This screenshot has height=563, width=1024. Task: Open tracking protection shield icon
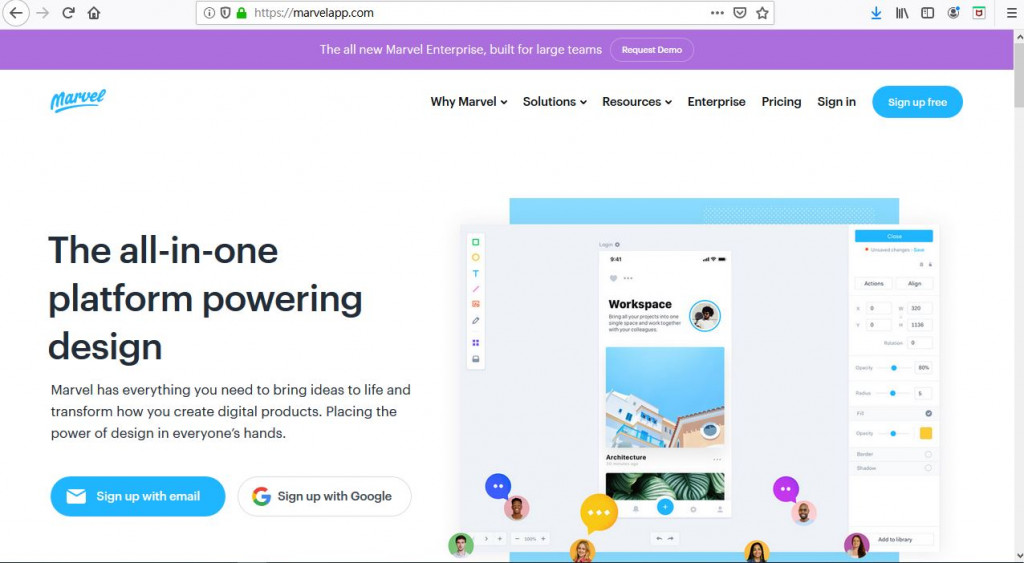(225, 13)
